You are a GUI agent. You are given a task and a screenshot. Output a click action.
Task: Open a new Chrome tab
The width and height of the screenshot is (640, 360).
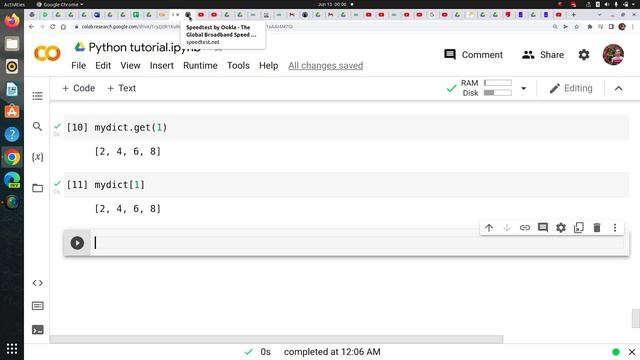573,15
